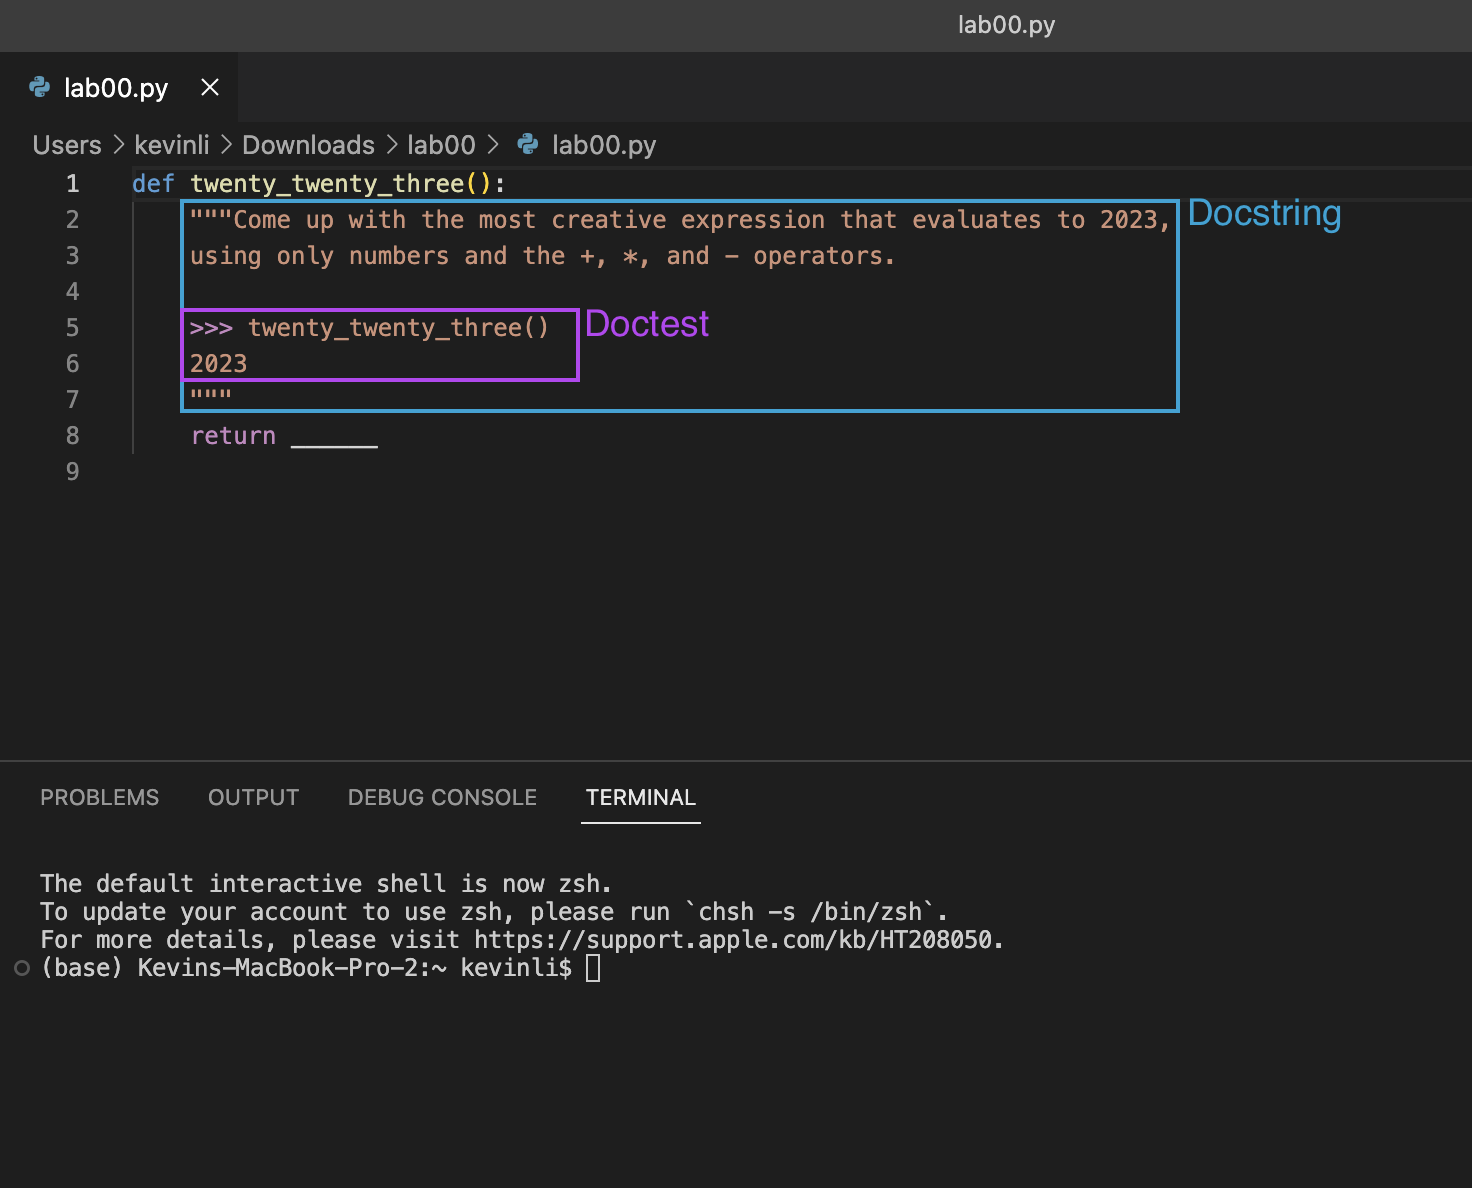The image size is (1472, 1188).
Task: Place cursor on the 2023 doctest output line
Action: 219,364
